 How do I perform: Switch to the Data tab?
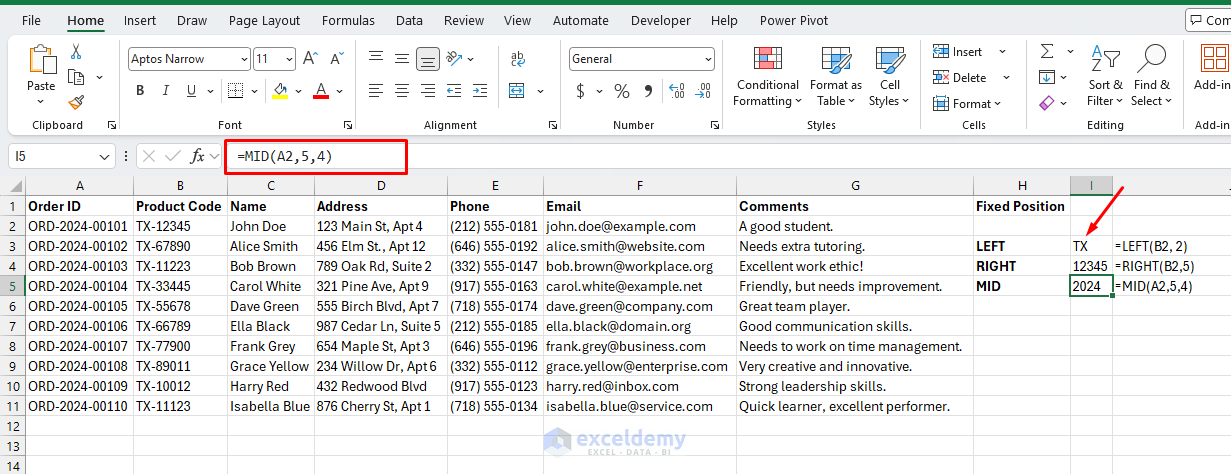coord(409,20)
